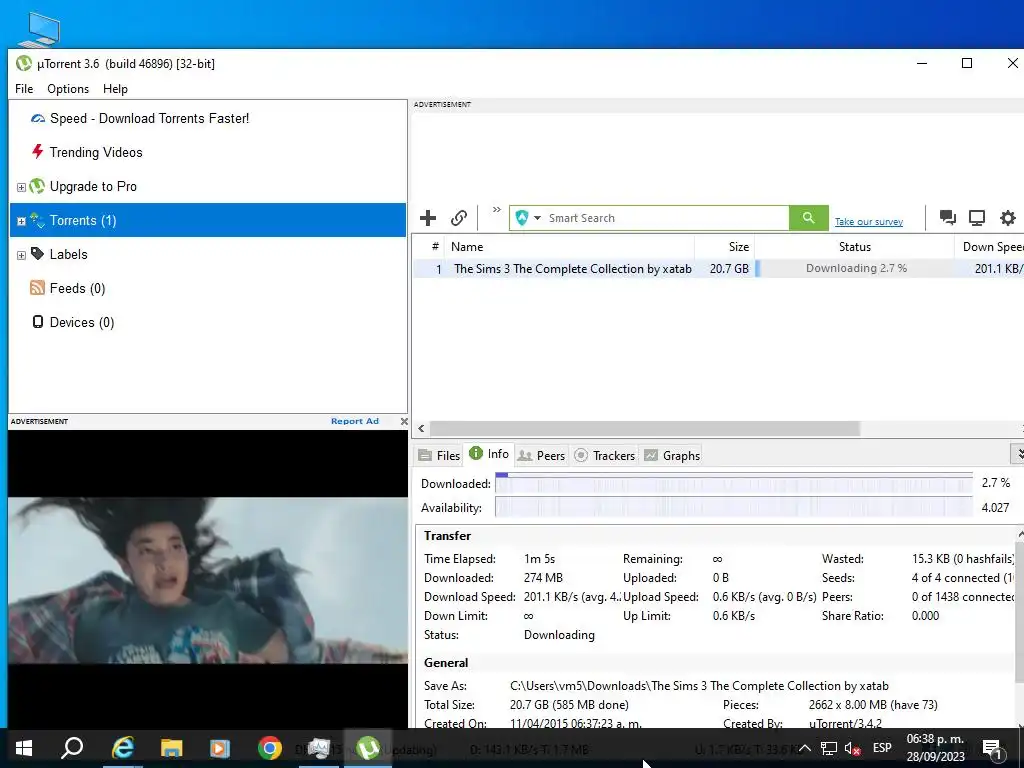Switch to the Info tab
The image size is (1024, 768).
[489, 454]
